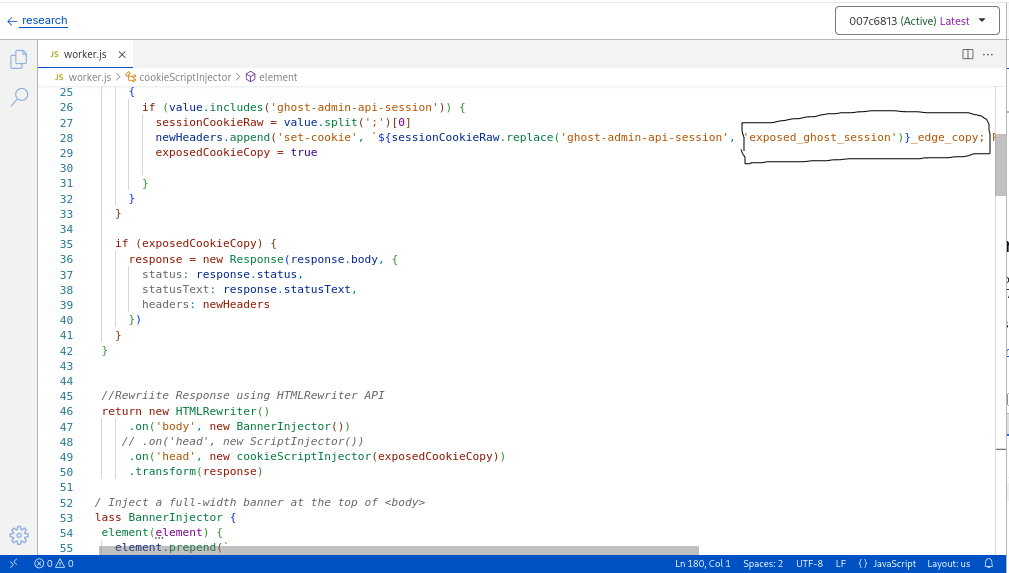Open the 007c6813 (Active) Latest version dropdown
Screen dimensions: 1009x573
(917, 21)
